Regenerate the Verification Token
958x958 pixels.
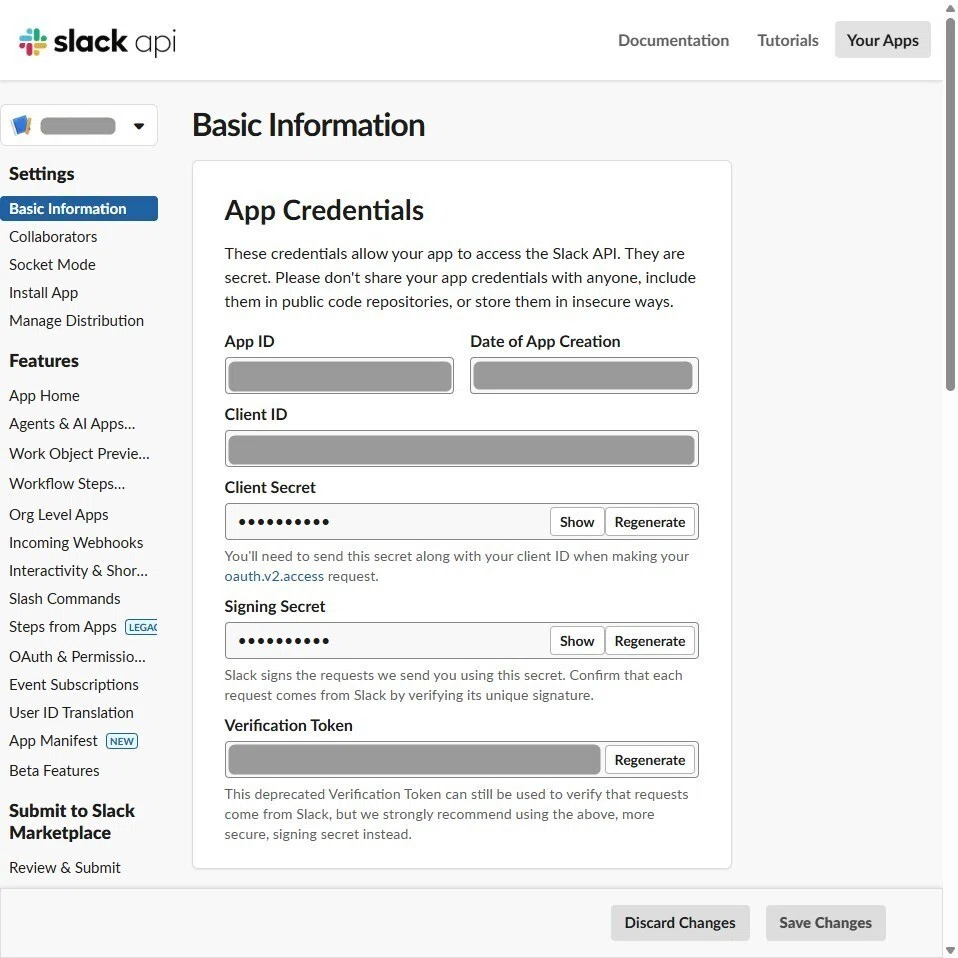tap(649, 761)
